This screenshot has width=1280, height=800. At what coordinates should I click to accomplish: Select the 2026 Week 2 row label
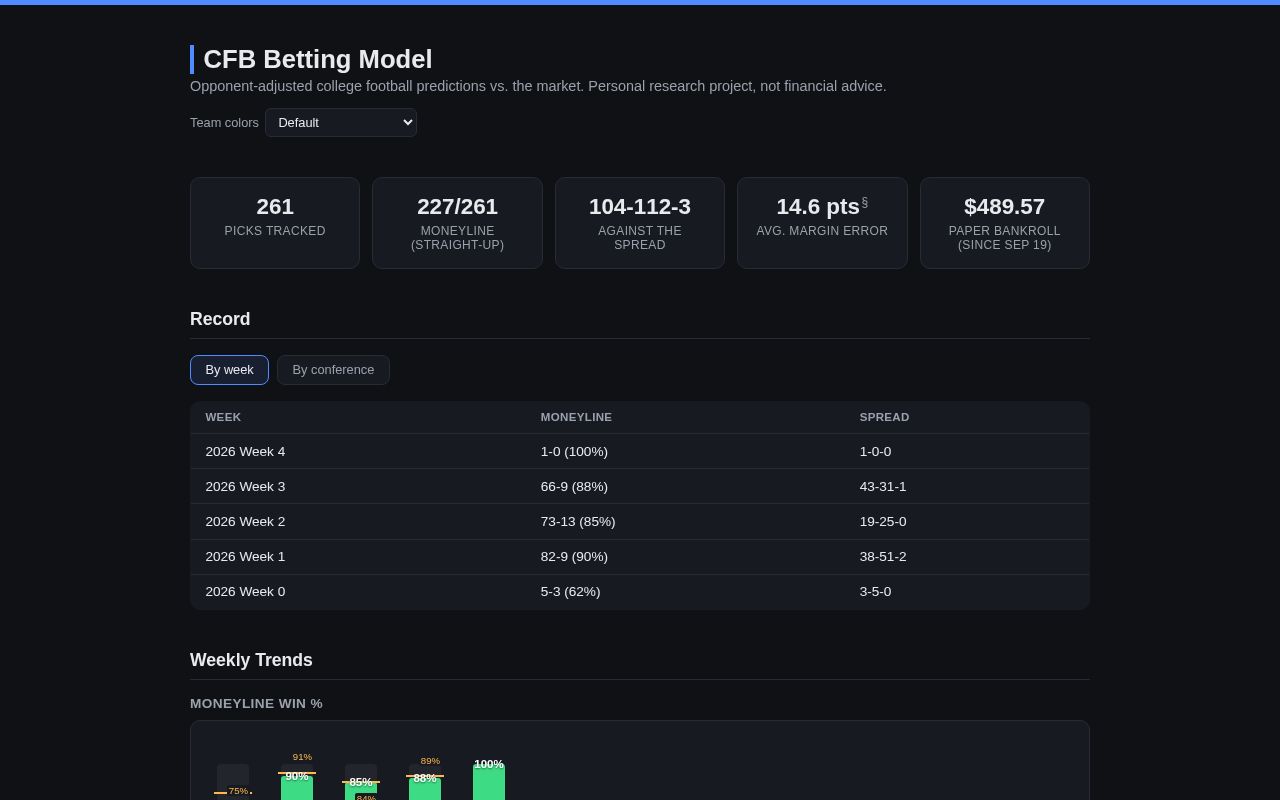point(245,522)
